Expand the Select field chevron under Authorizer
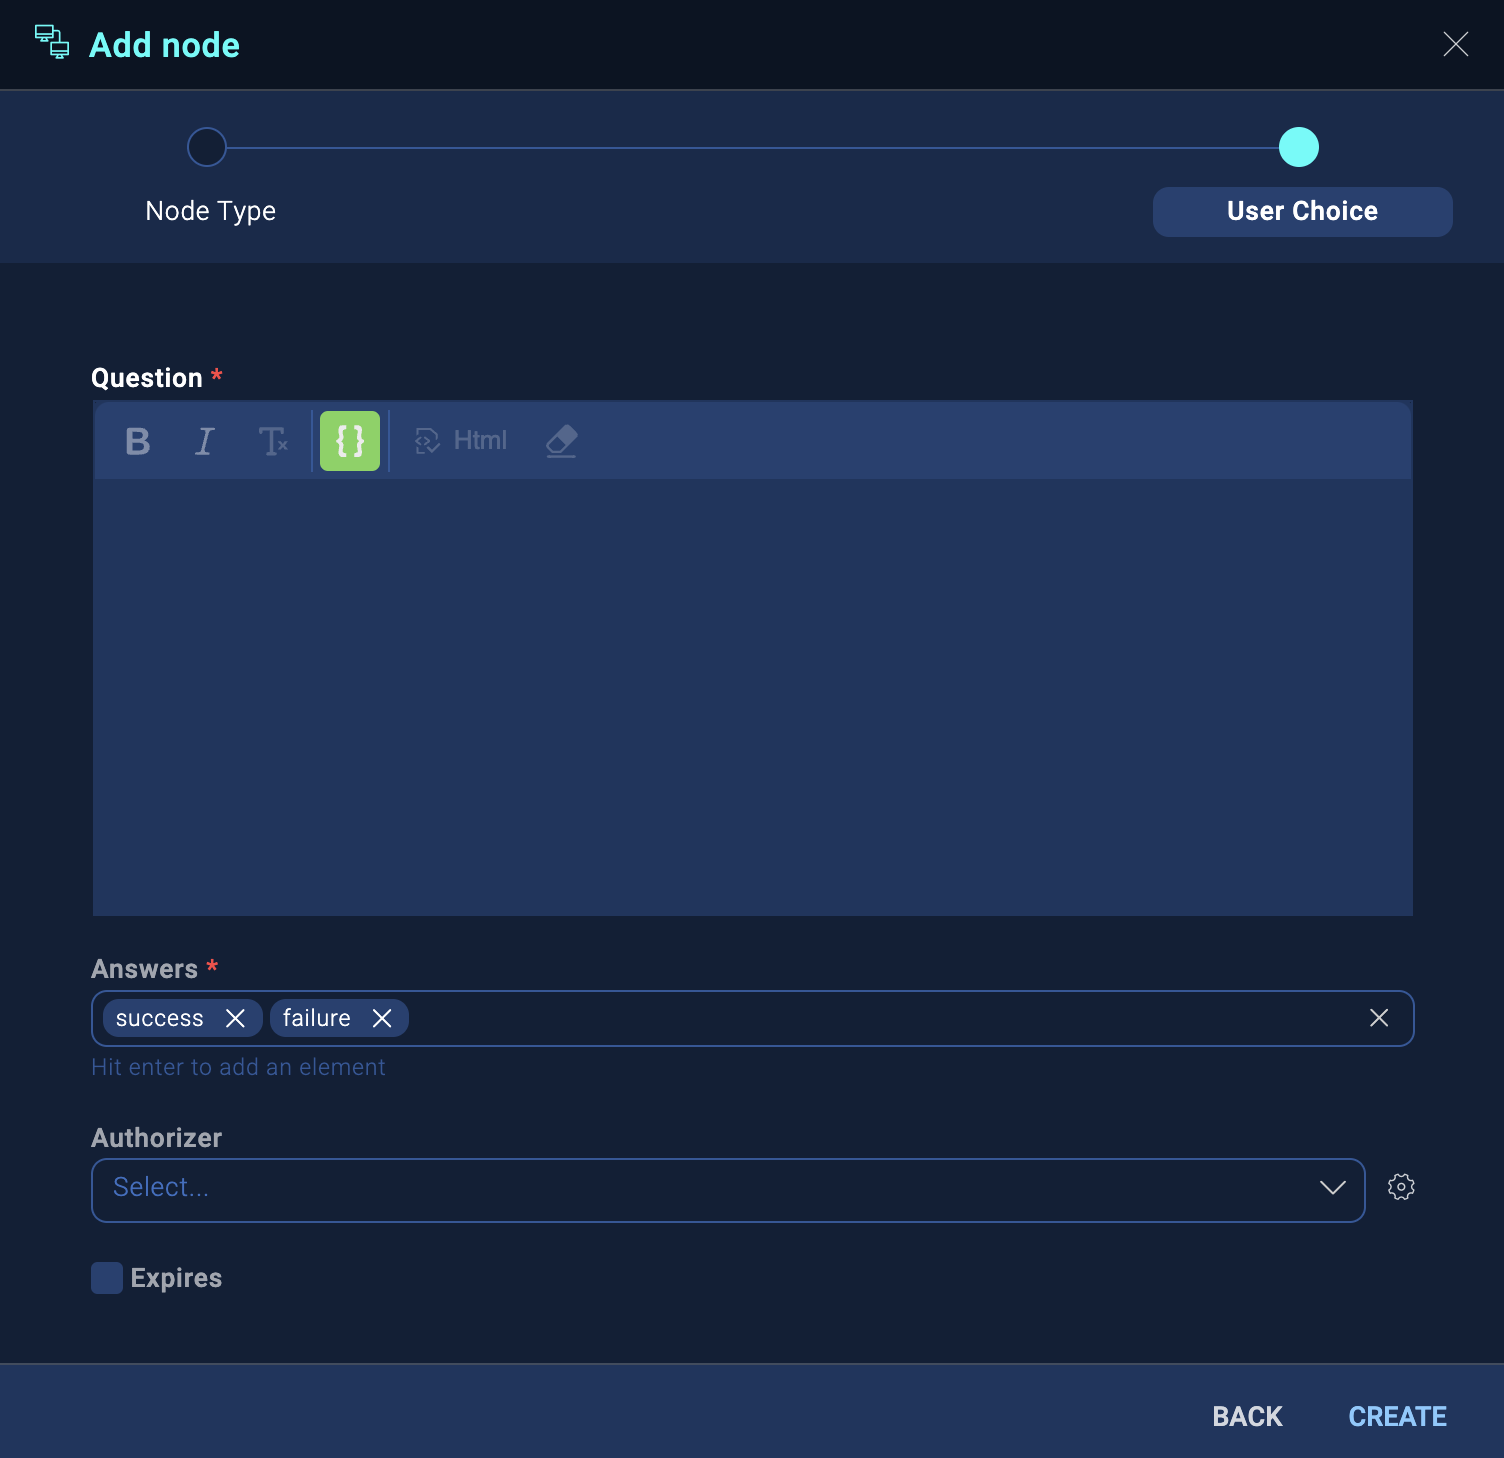This screenshot has width=1504, height=1458. click(1332, 1189)
